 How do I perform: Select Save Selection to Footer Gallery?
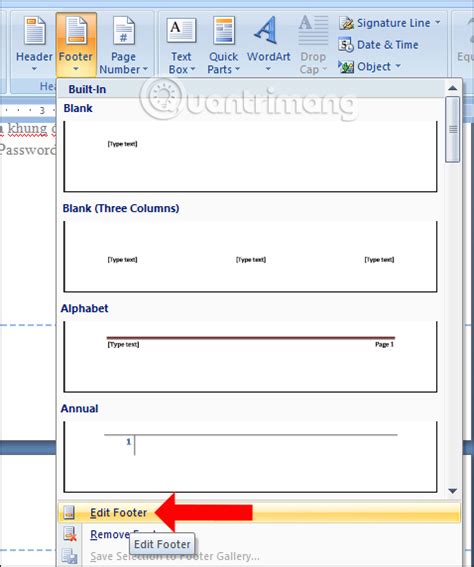(x=259, y=556)
